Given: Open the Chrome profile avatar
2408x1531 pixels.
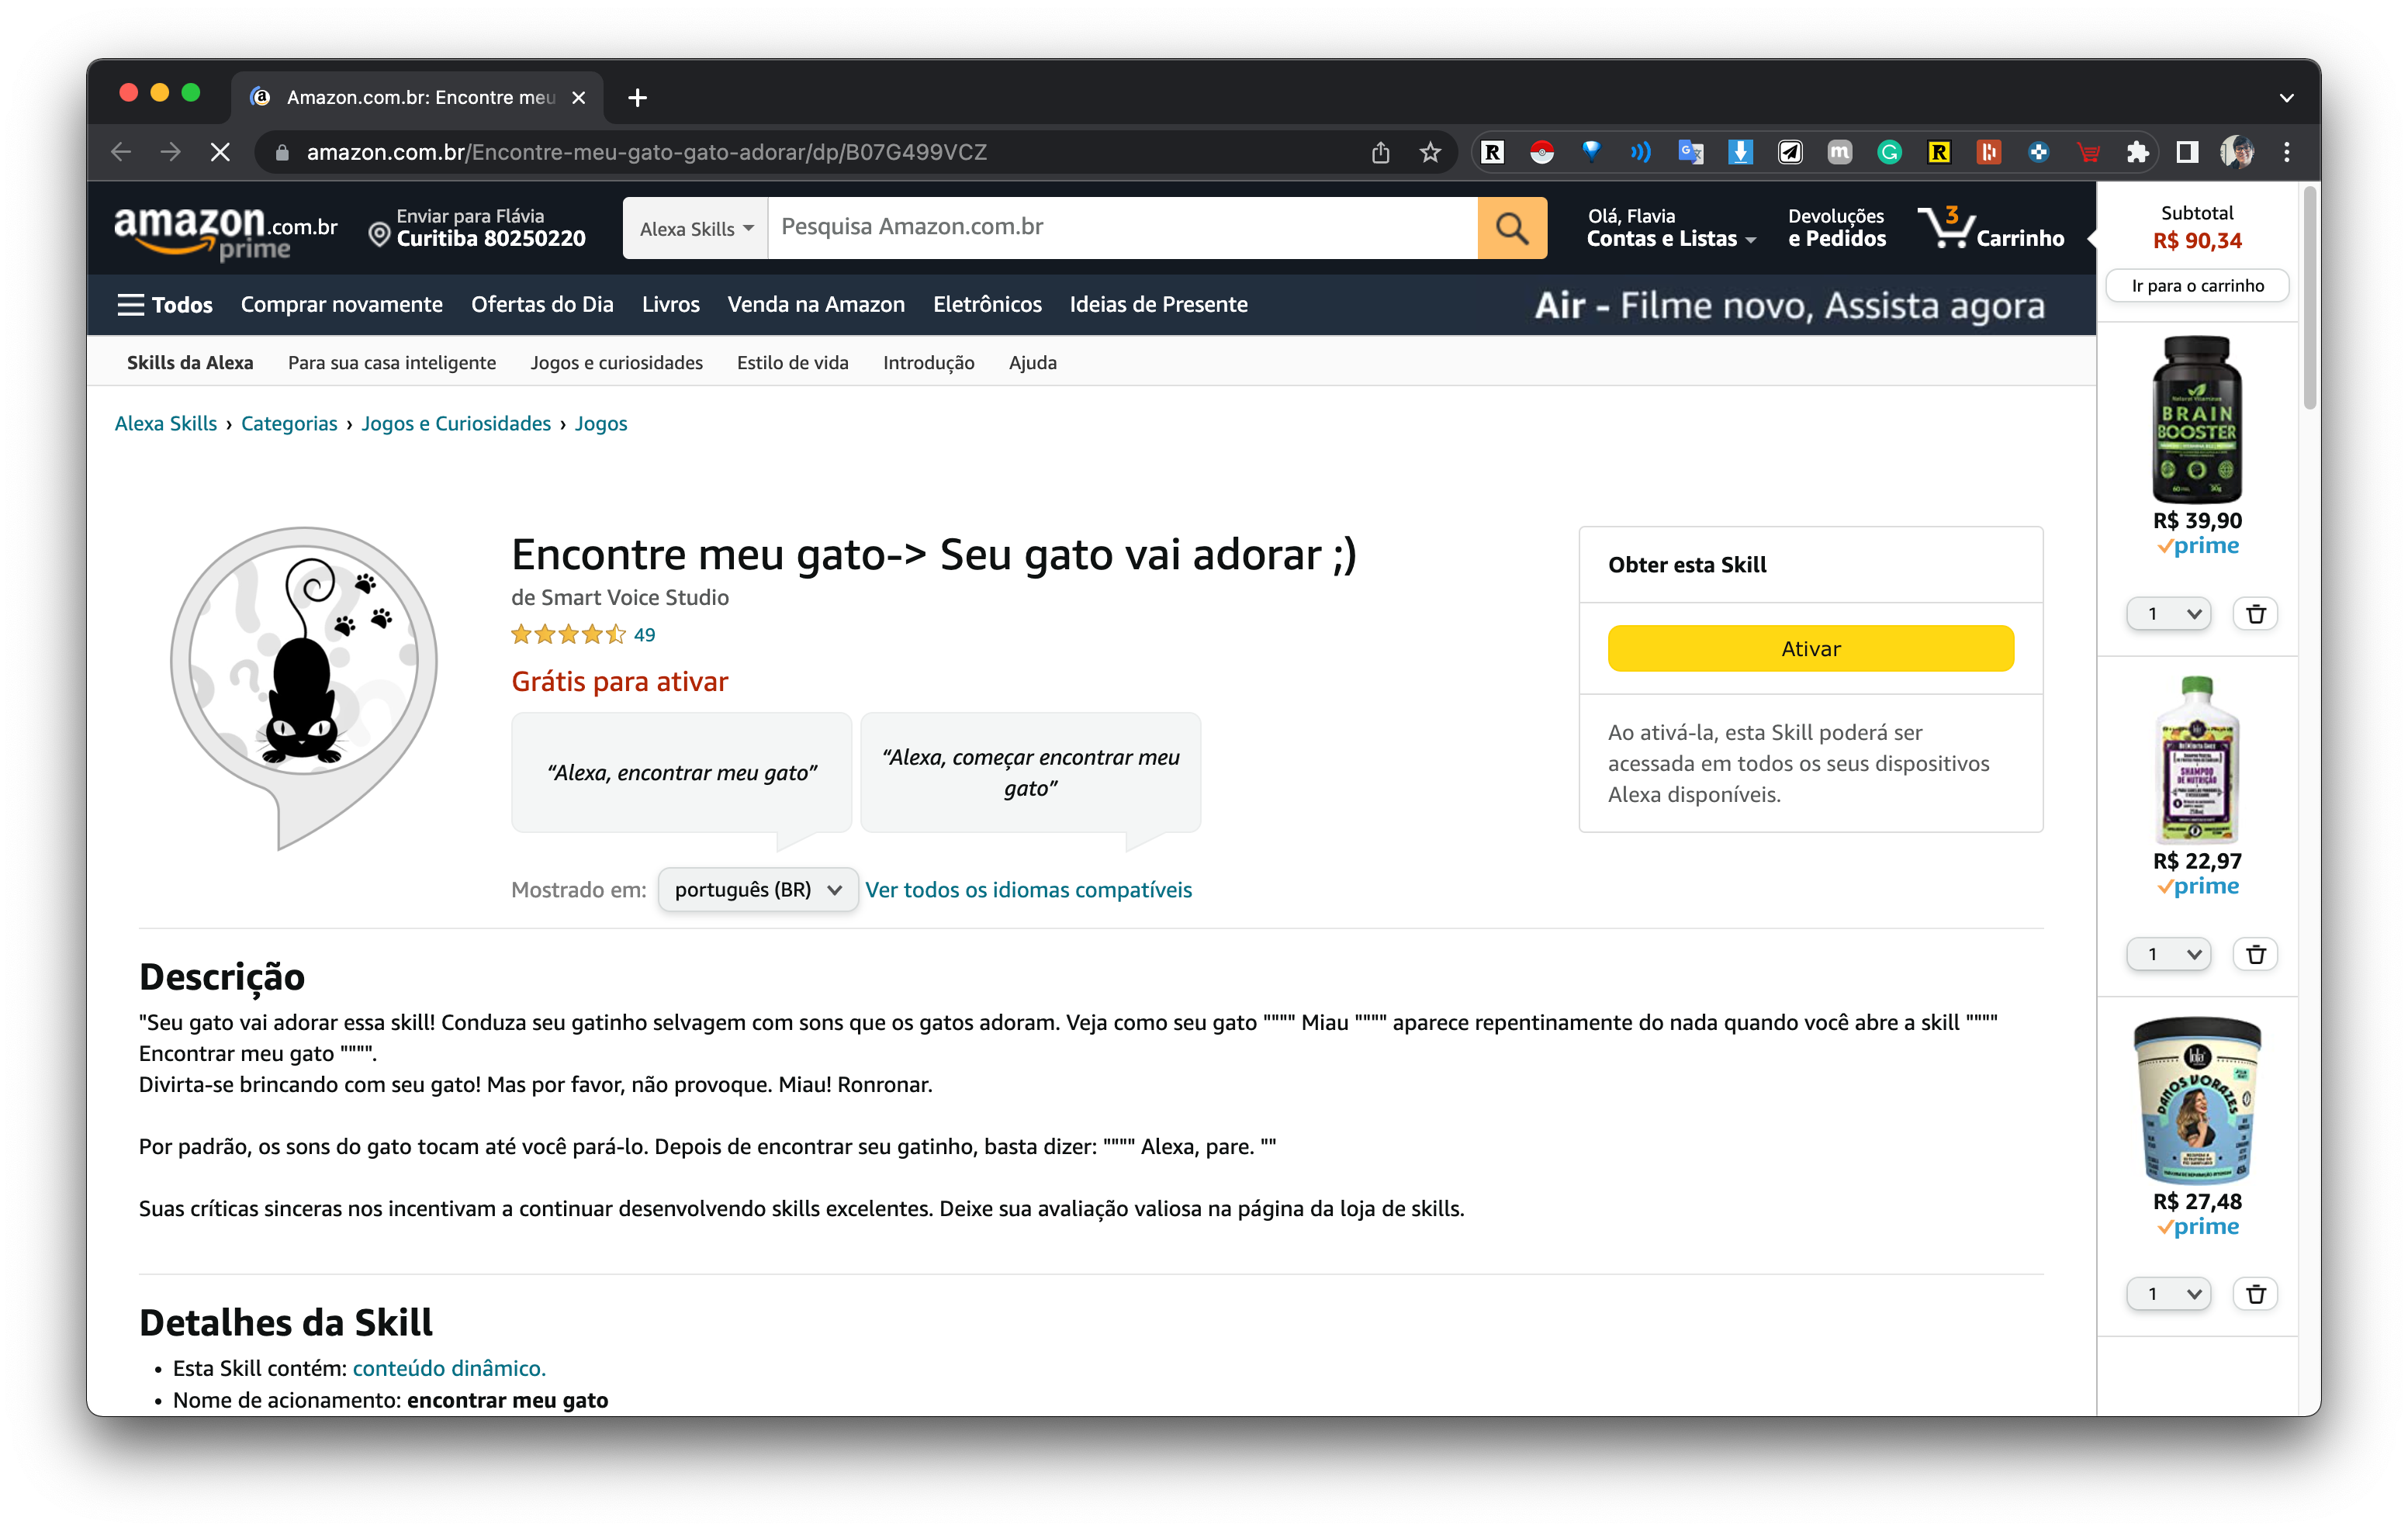Looking at the screenshot, I should pyautogui.click(x=2237, y=152).
